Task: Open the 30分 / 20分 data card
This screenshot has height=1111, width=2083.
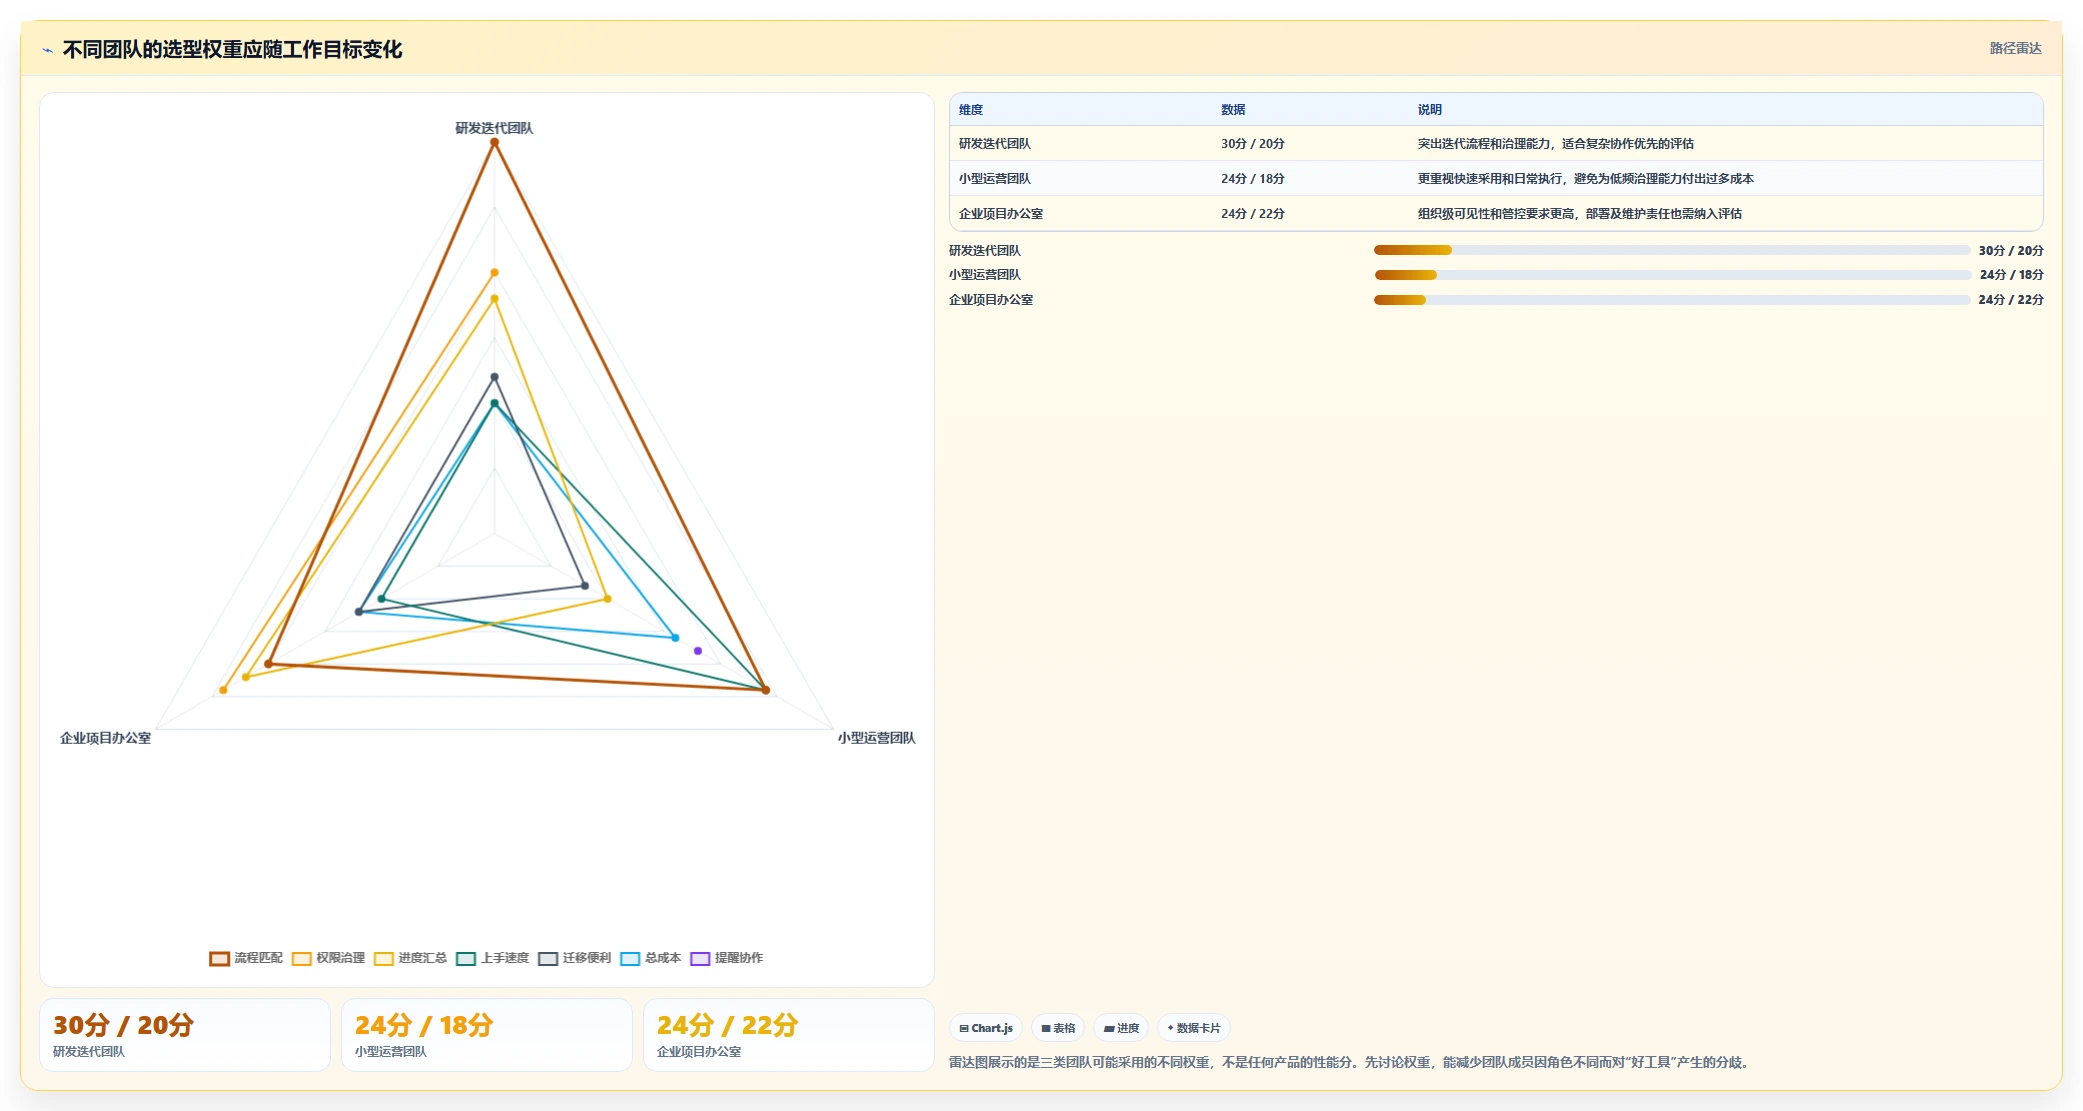Action: pyautogui.click(x=185, y=1035)
